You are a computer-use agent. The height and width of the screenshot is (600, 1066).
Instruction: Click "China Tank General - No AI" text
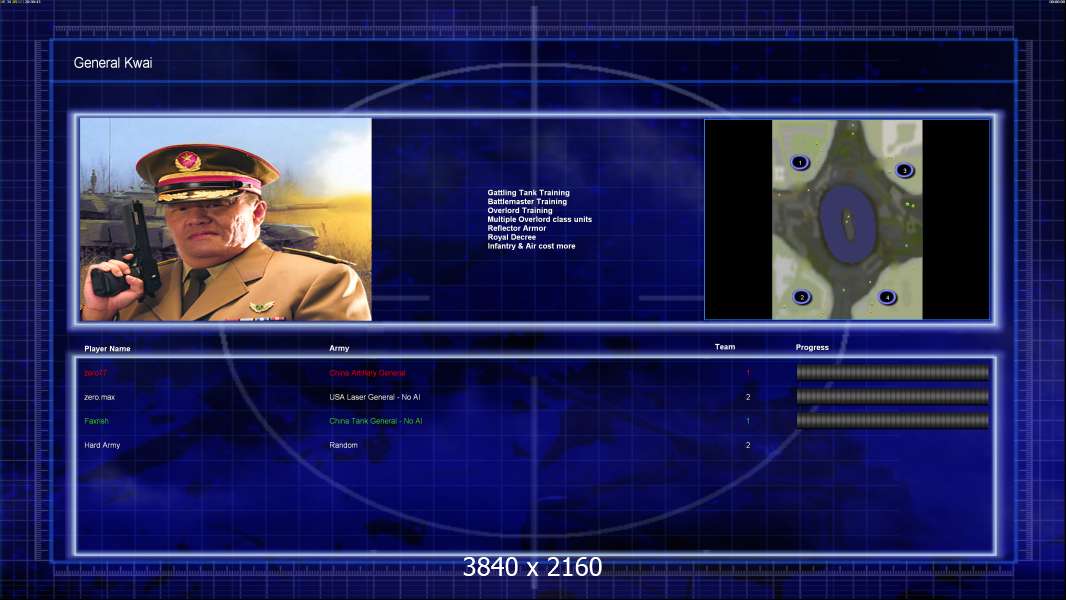[x=375, y=421]
